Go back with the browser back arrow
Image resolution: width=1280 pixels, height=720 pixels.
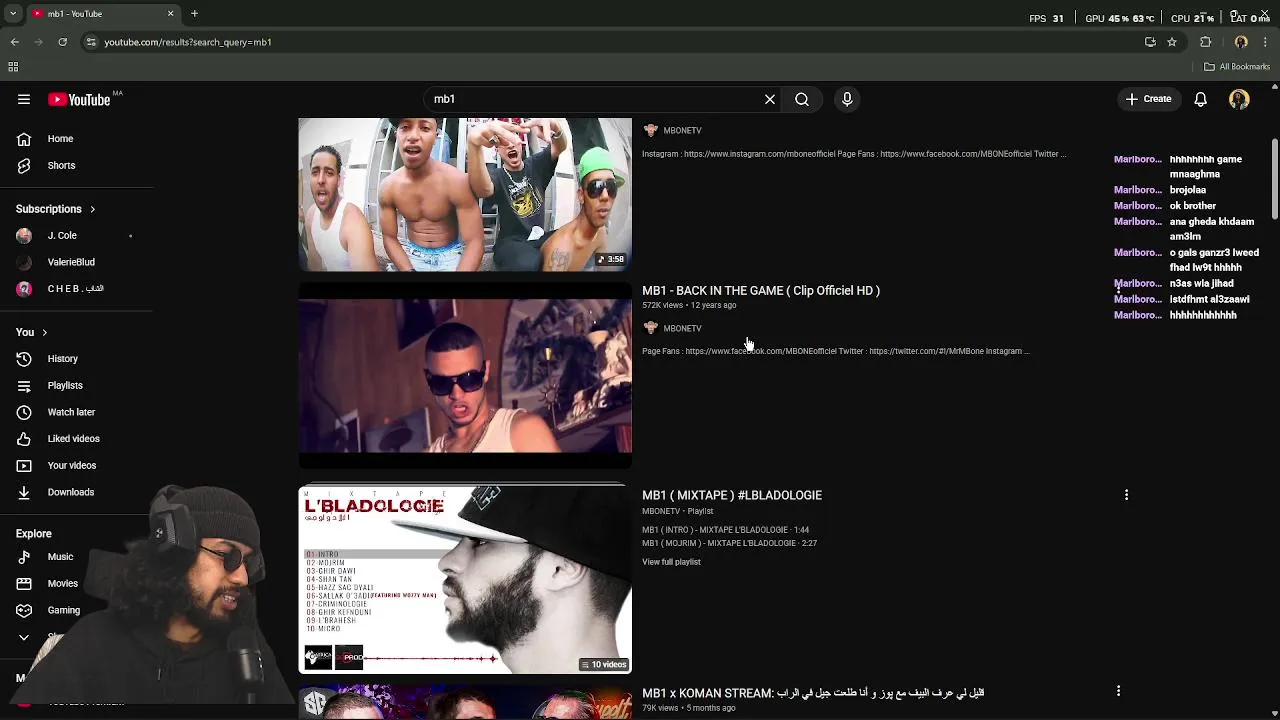pyautogui.click(x=15, y=42)
